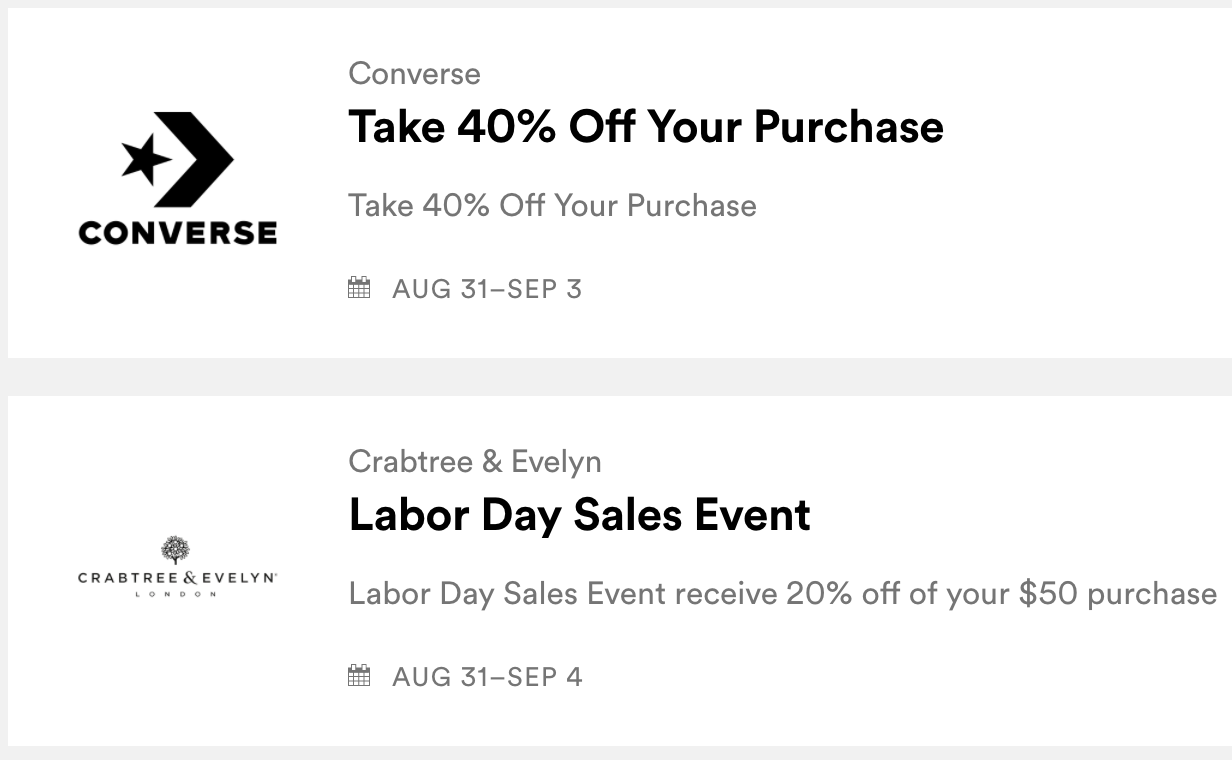Click the calendar icon beside AUG 31–SEP 3
1232x760 pixels.
click(x=359, y=288)
